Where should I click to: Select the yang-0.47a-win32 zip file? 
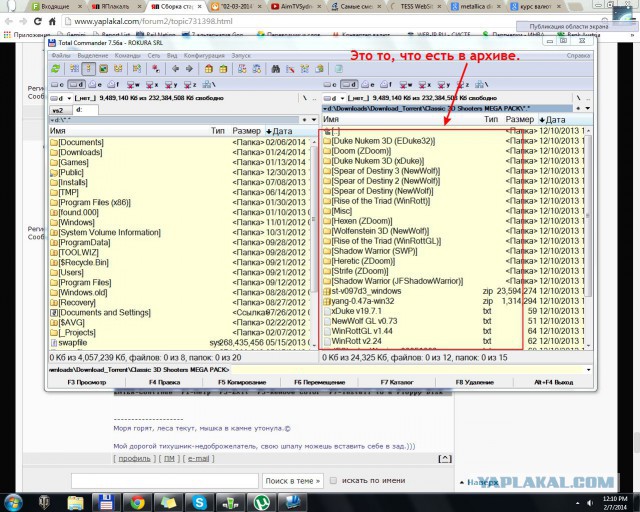click(358, 301)
